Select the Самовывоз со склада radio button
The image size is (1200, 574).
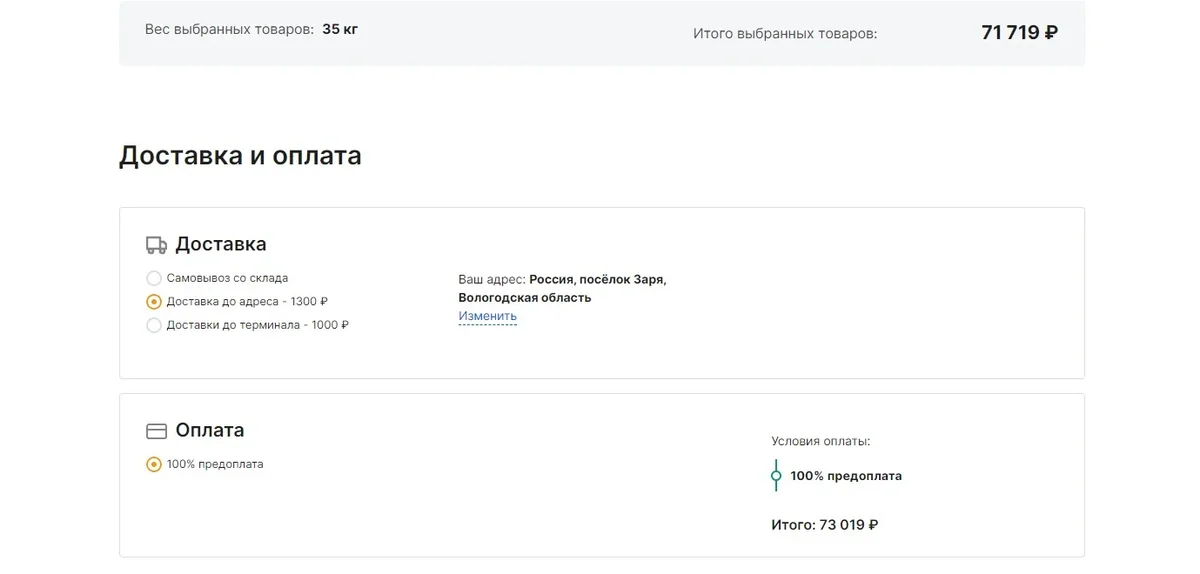tap(154, 278)
